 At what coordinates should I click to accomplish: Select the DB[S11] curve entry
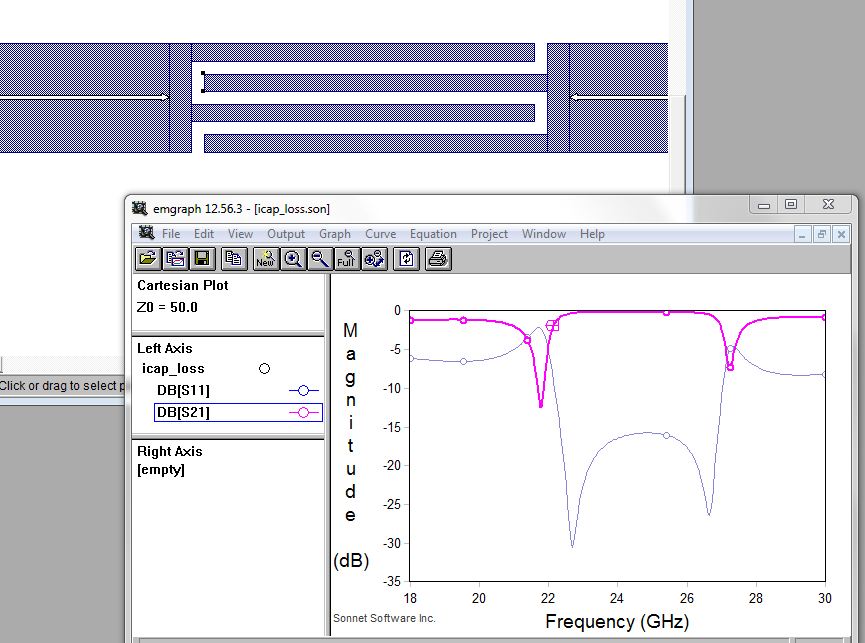(x=183, y=390)
